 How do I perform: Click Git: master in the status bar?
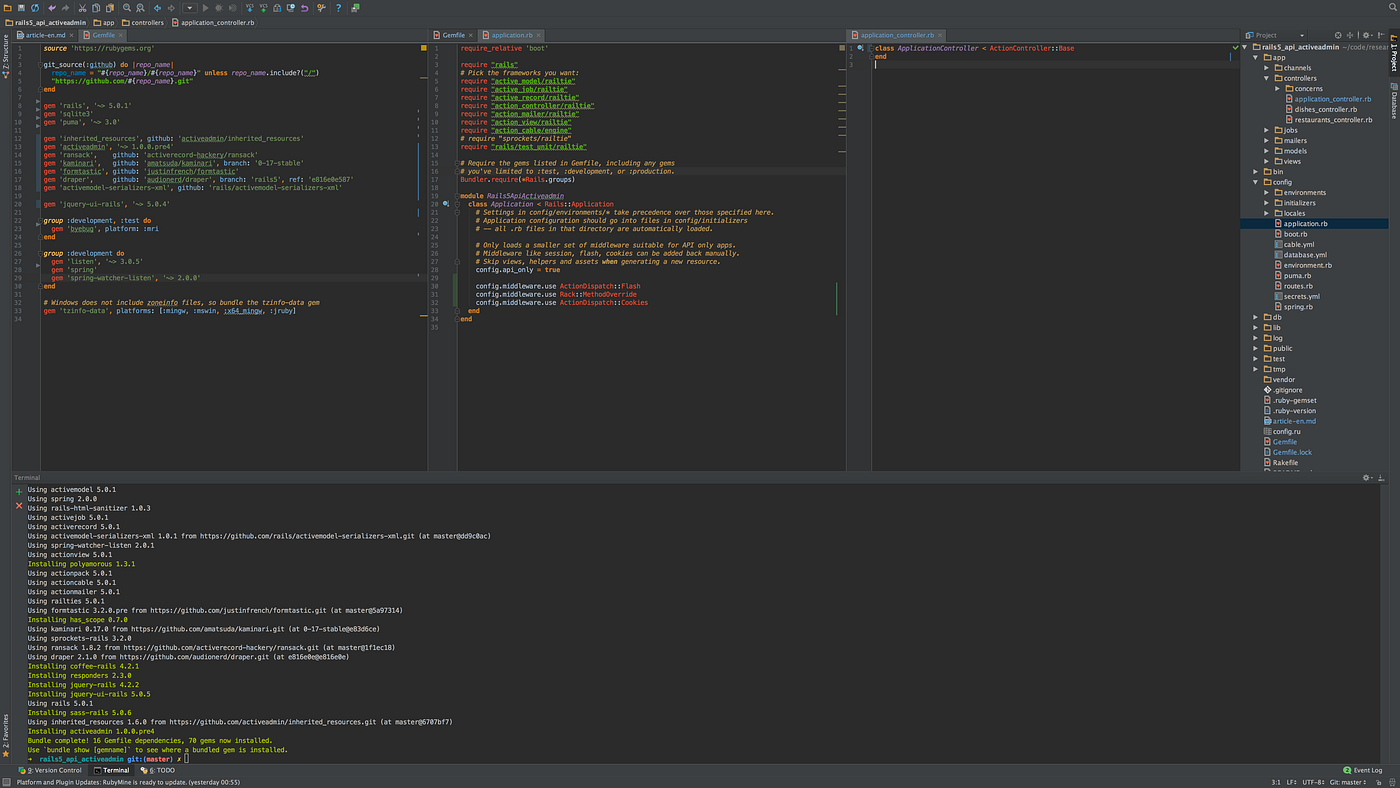click(1348, 782)
